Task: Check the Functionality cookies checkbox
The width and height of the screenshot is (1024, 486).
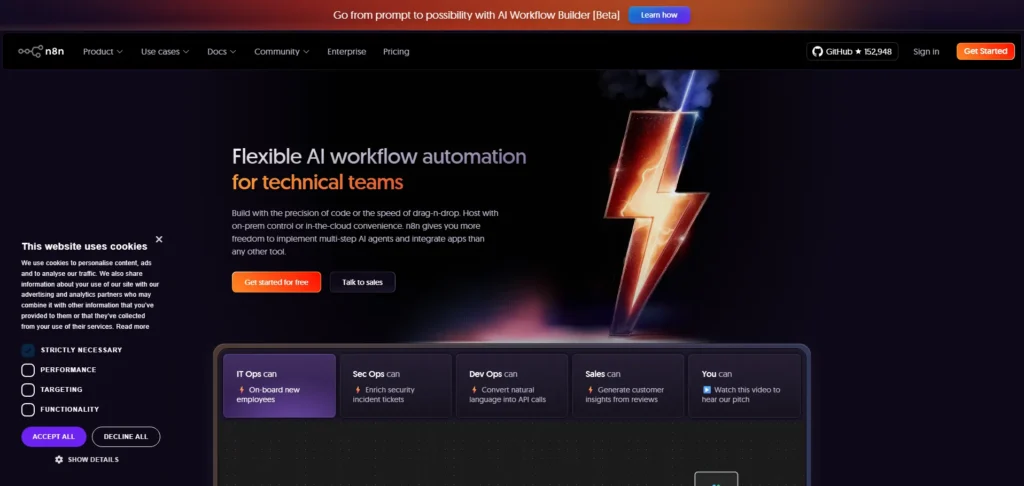Action: point(28,410)
